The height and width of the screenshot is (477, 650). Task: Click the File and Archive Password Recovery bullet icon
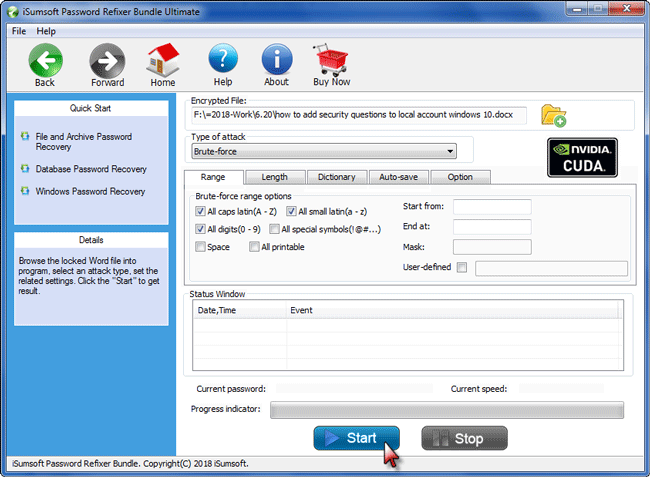click(25, 136)
